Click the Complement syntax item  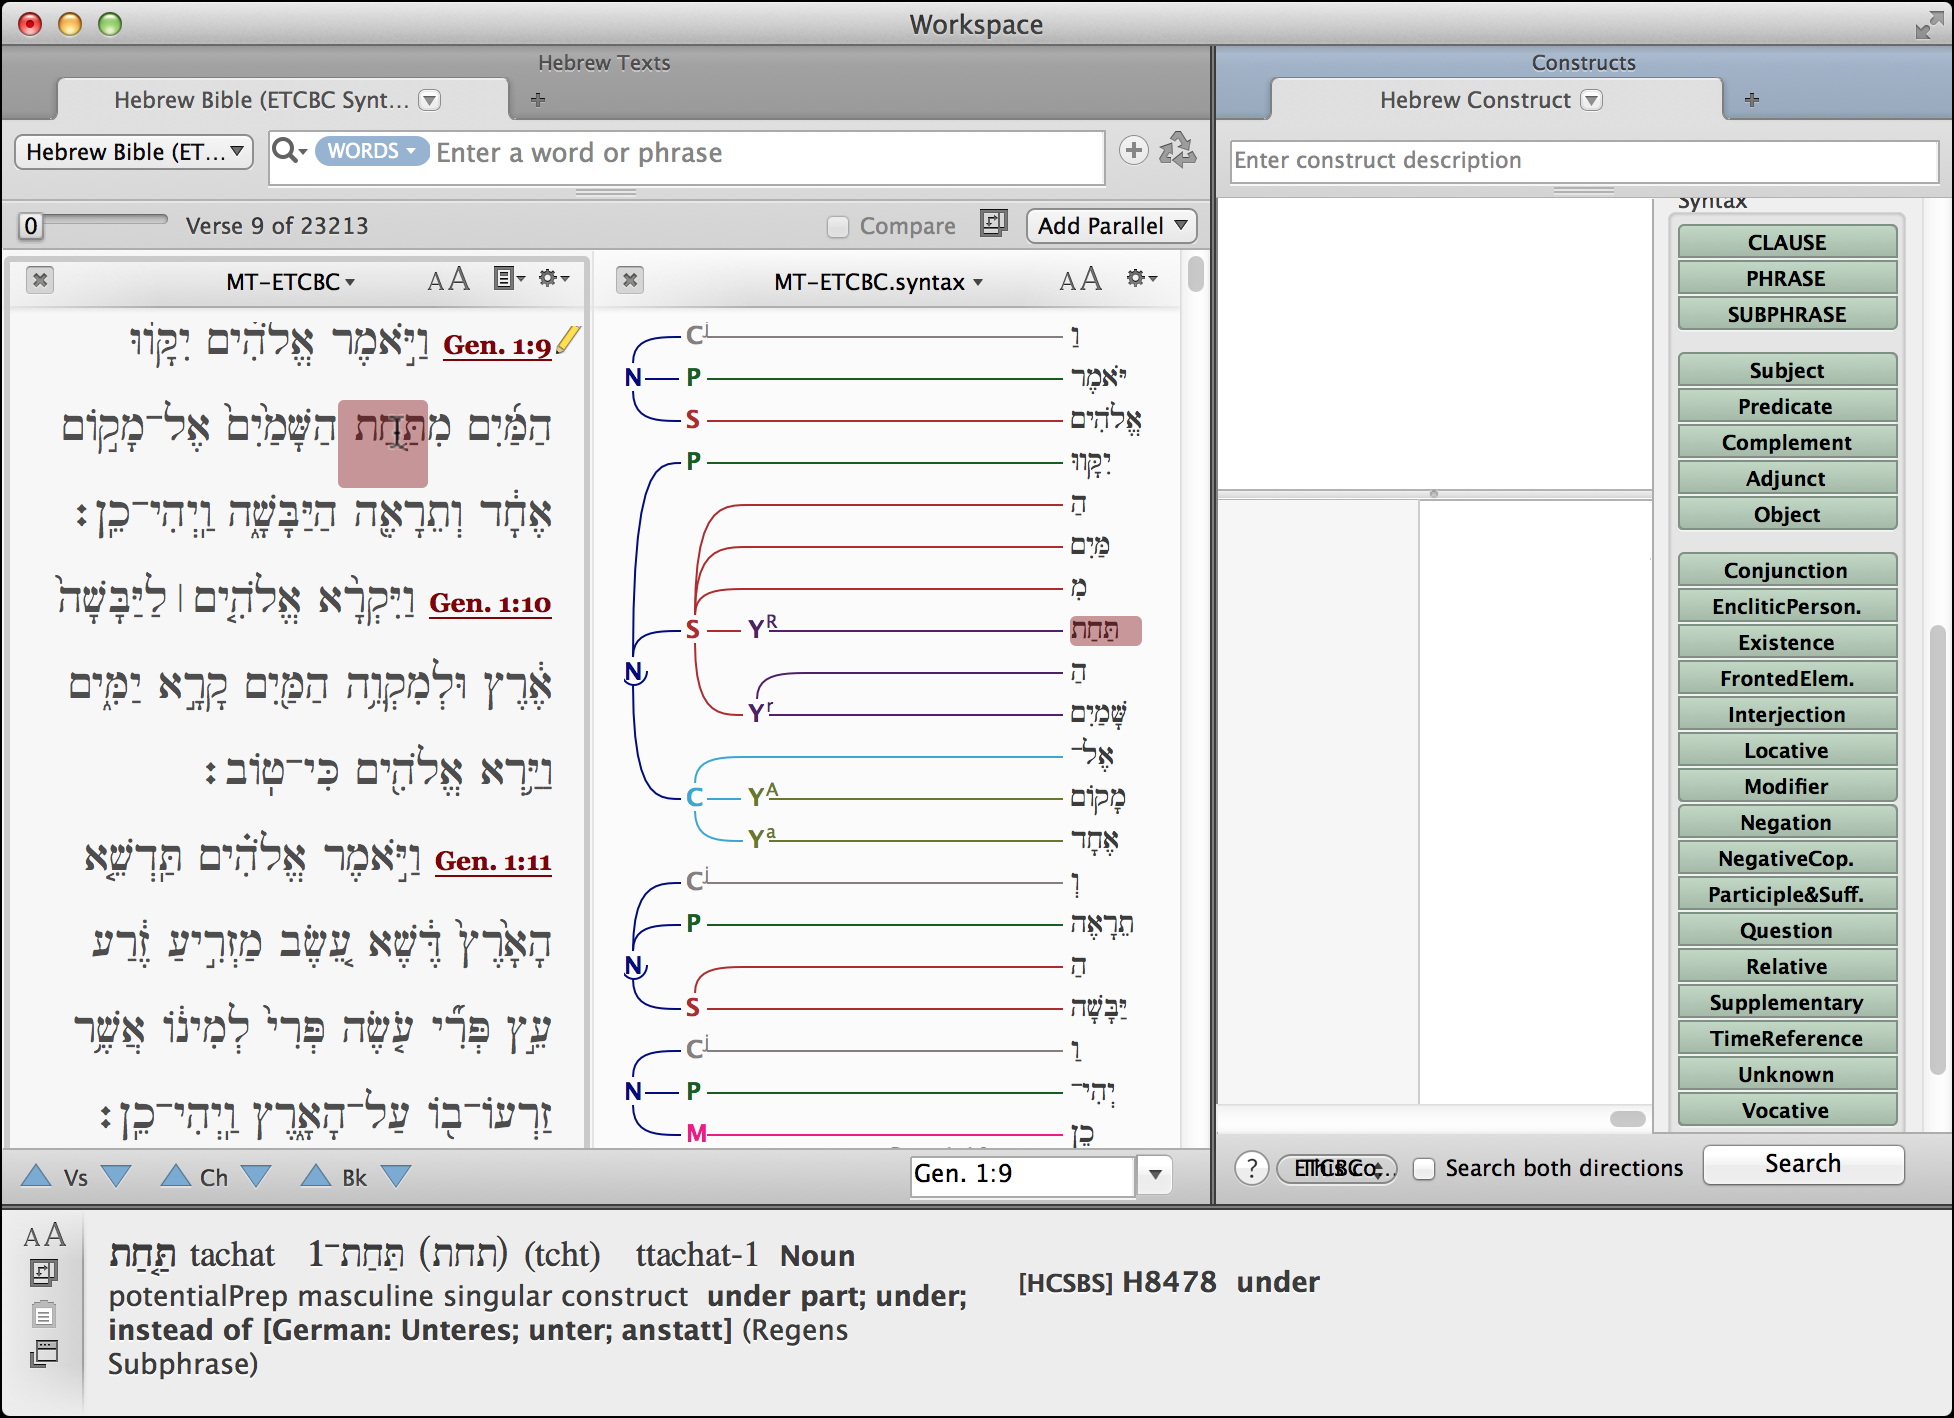[x=1787, y=442]
